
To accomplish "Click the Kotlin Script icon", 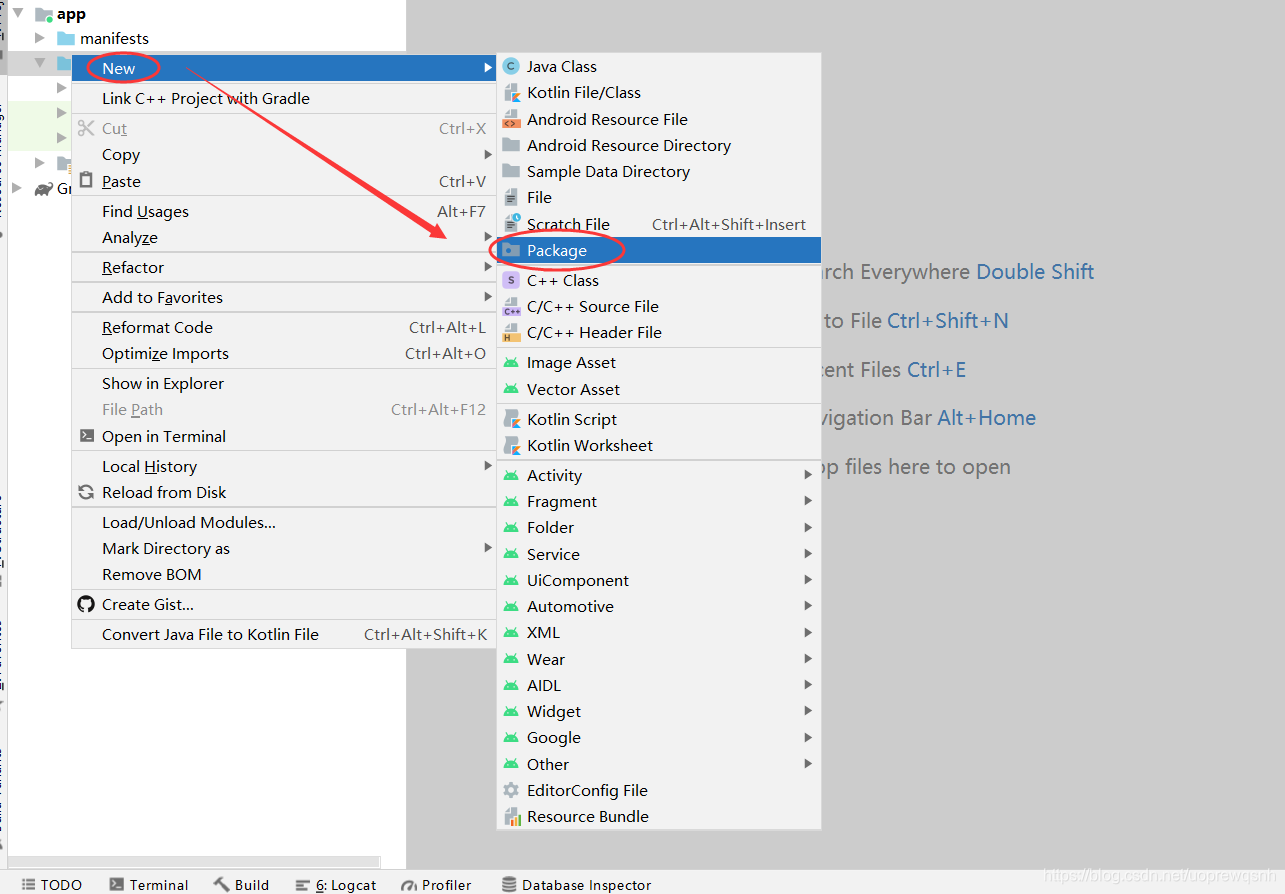I will point(511,420).
